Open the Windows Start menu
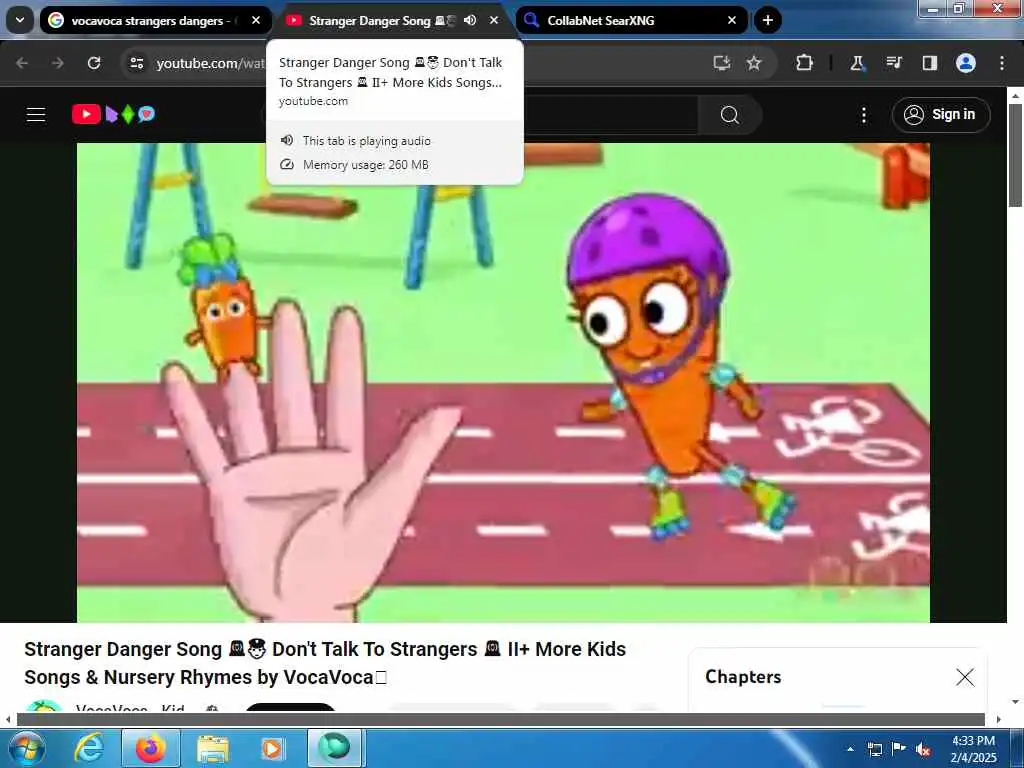 tap(25, 748)
